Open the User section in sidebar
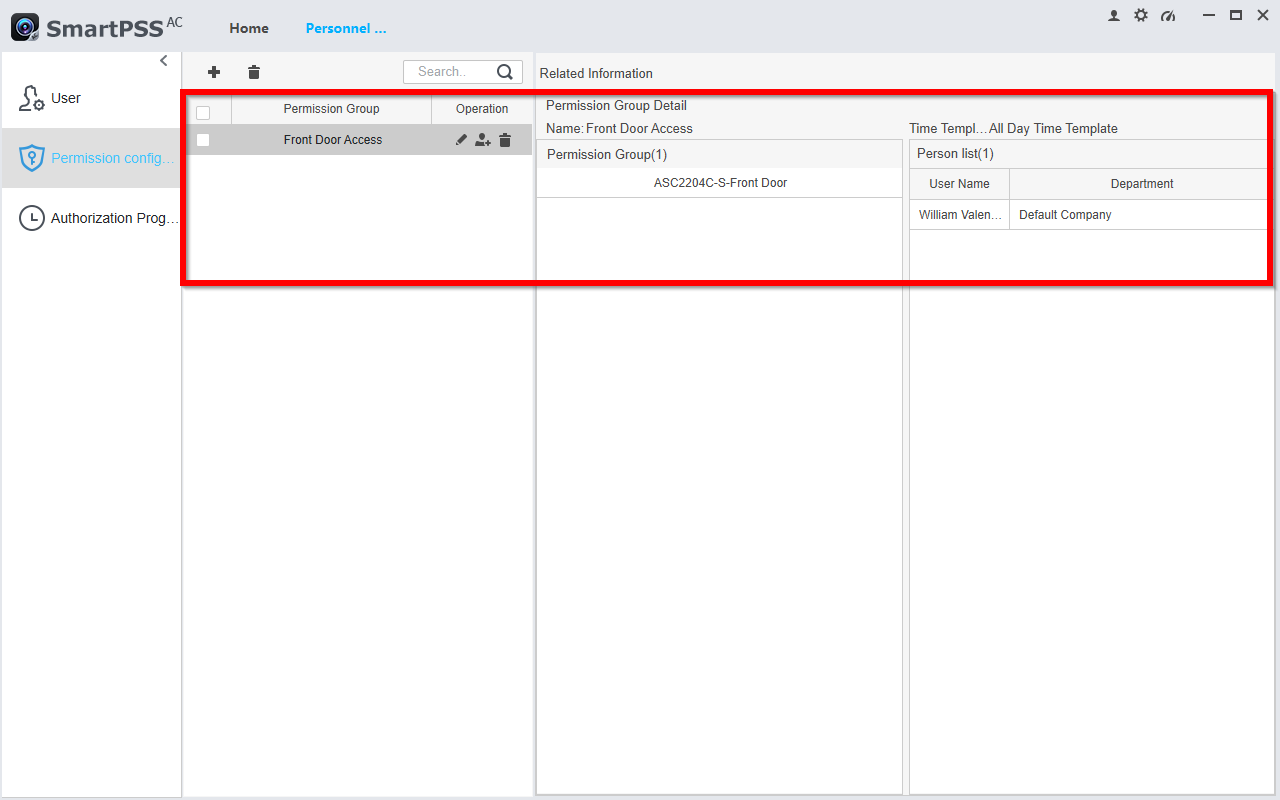The image size is (1280, 800). 91,98
